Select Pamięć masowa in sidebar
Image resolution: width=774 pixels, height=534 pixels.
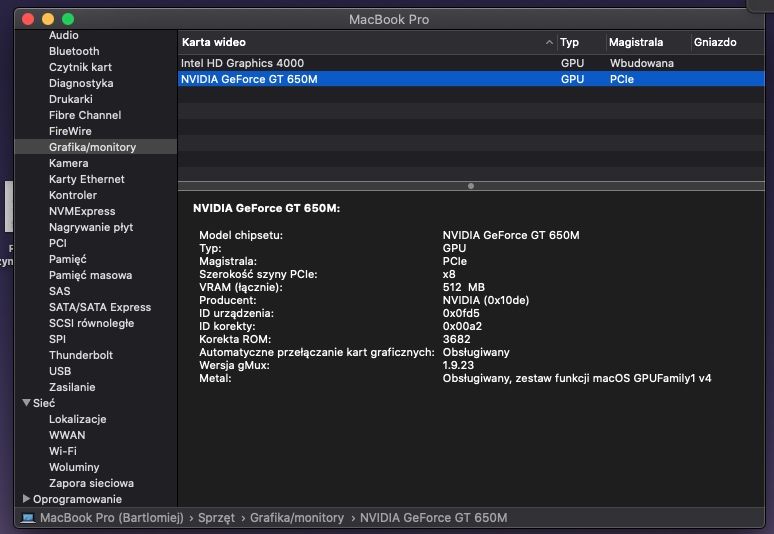click(x=90, y=275)
